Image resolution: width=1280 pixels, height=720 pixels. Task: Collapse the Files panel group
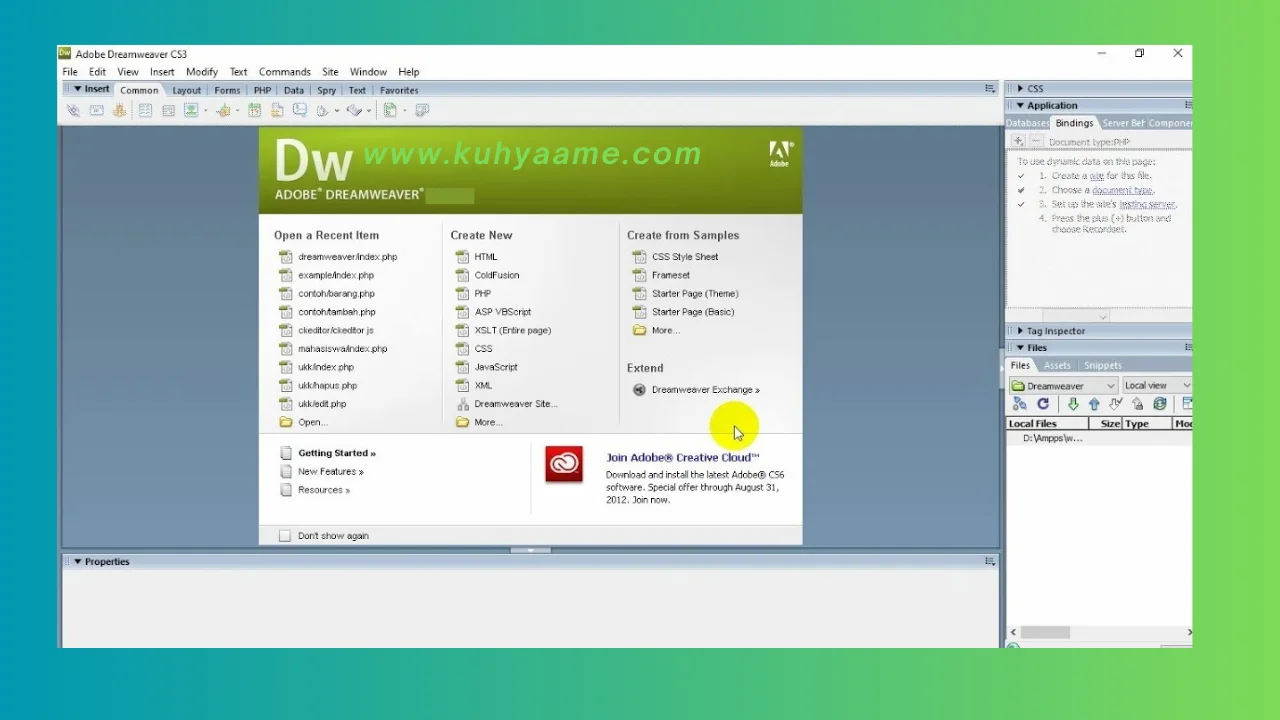(1020, 348)
